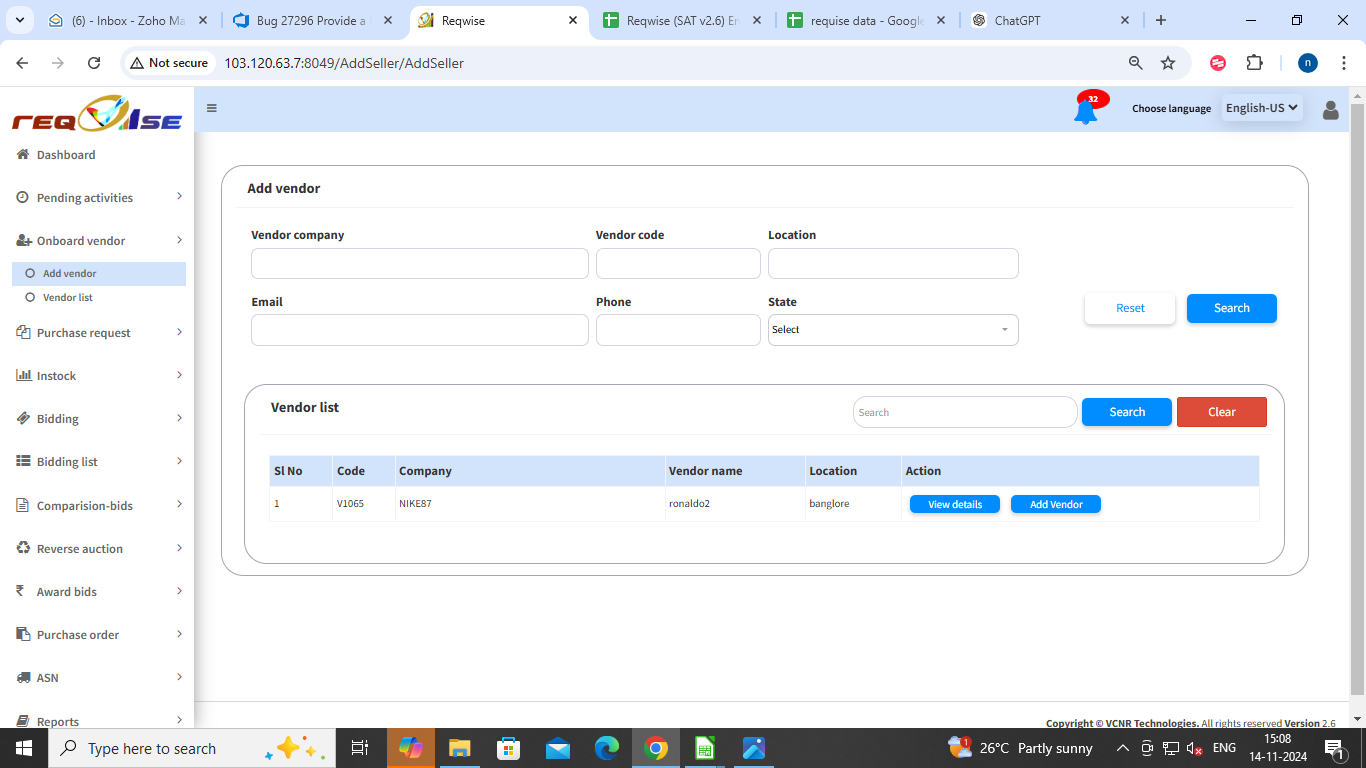
Task: Go back with the browser arrow
Action: click(22, 63)
